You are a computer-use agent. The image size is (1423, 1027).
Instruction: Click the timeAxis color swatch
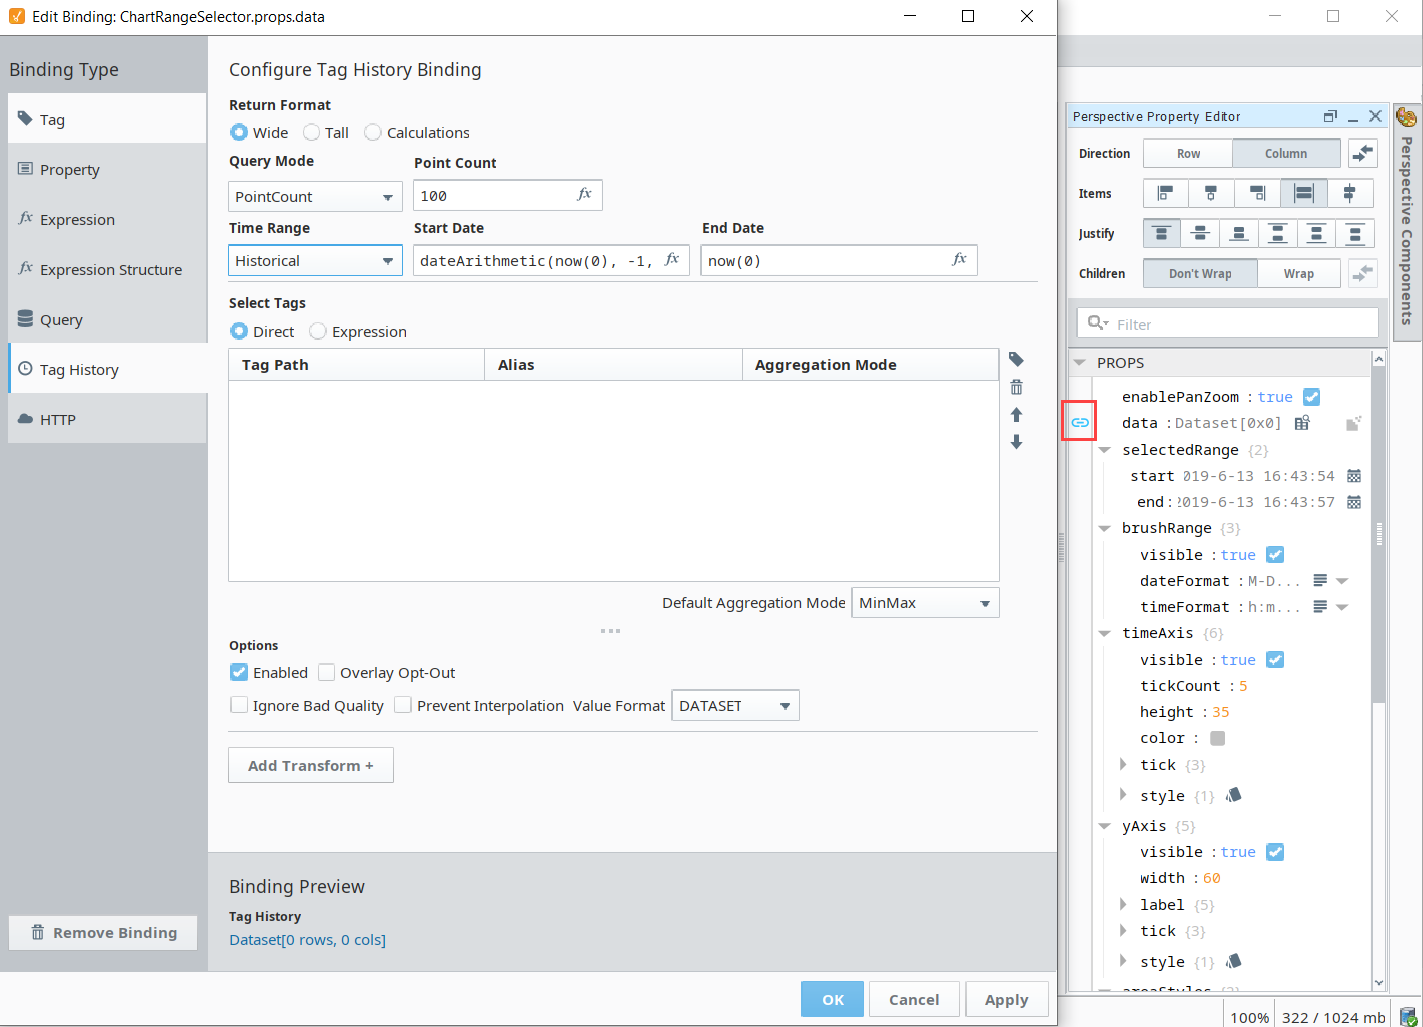[x=1217, y=738]
